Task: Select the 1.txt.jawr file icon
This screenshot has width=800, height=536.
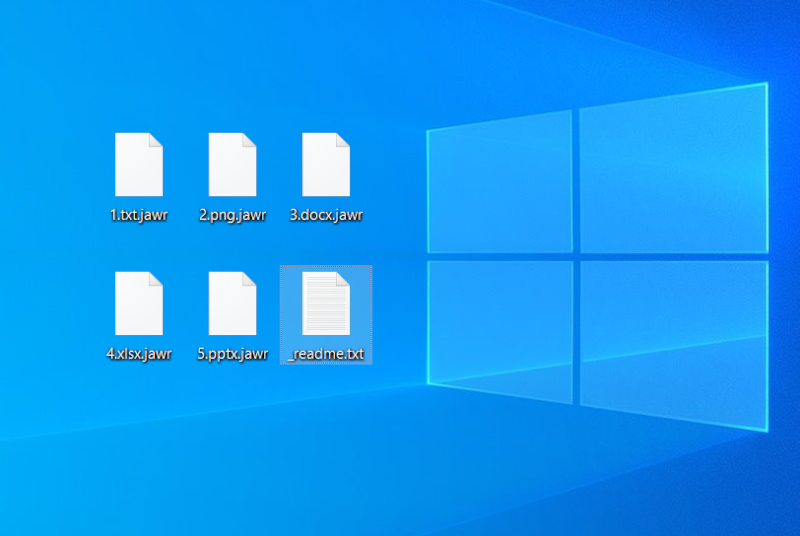Action: (139, 164)
